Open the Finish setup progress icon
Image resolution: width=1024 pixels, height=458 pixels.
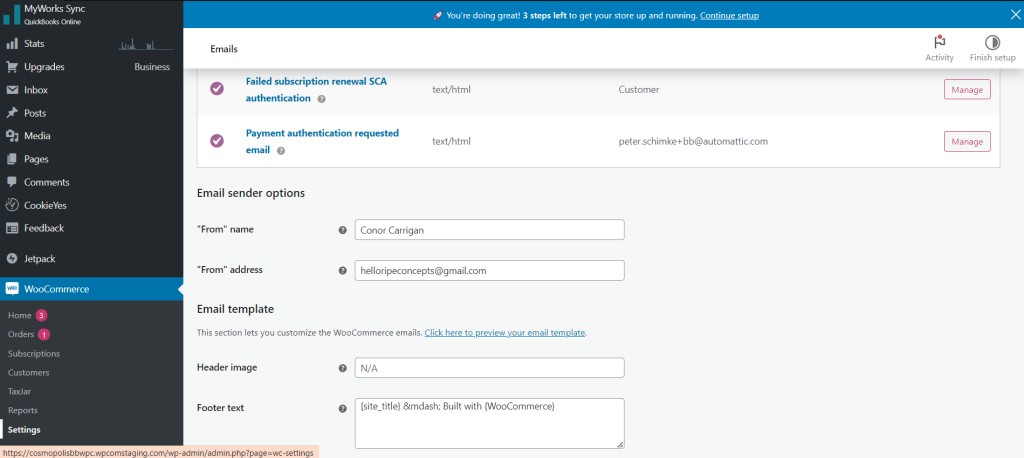[x=992, y=42]
